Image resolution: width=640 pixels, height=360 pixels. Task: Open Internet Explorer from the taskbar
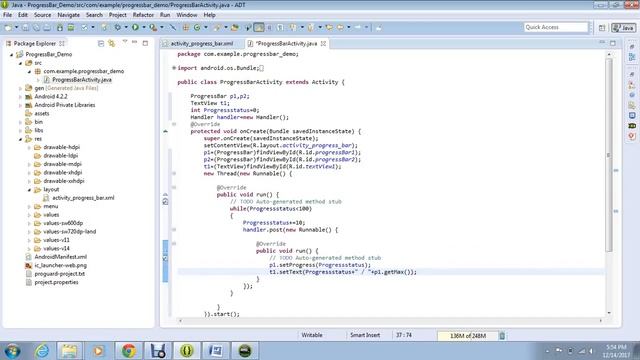[42, 351]
